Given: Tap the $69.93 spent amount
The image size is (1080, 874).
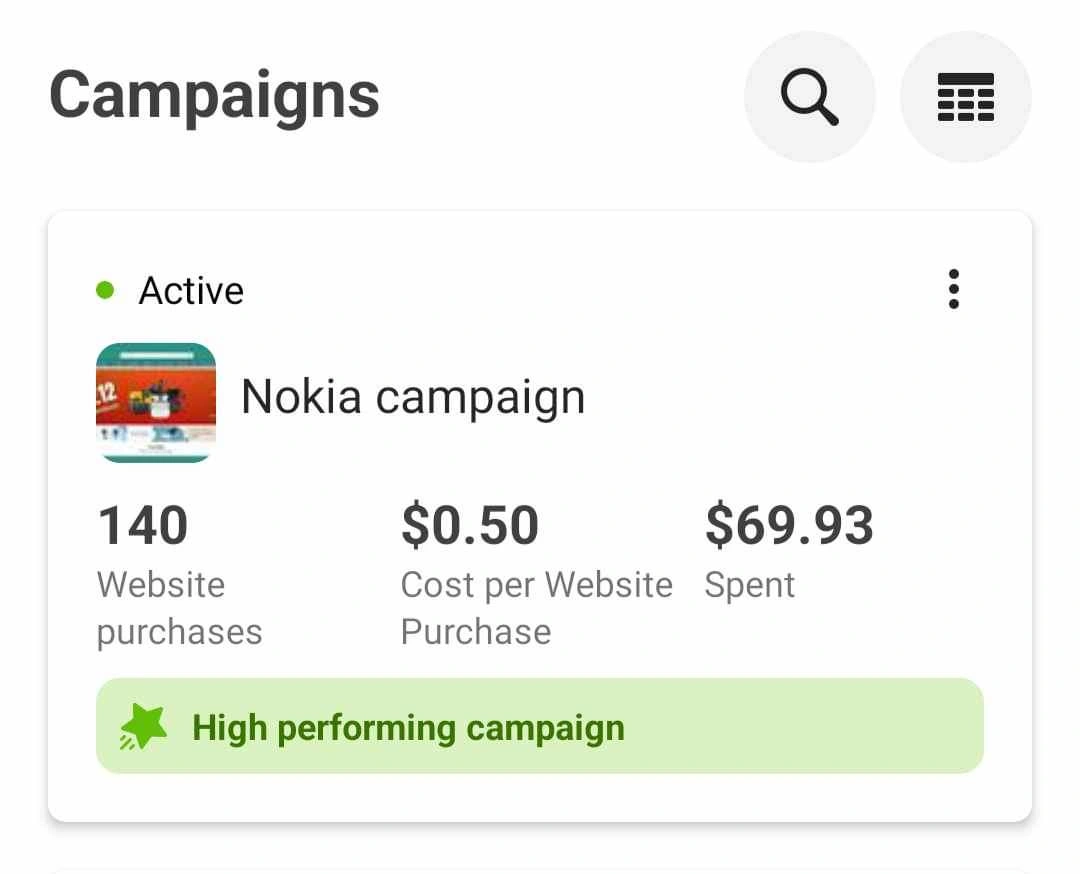Looking at the screenshot, I should coord(789,526).
